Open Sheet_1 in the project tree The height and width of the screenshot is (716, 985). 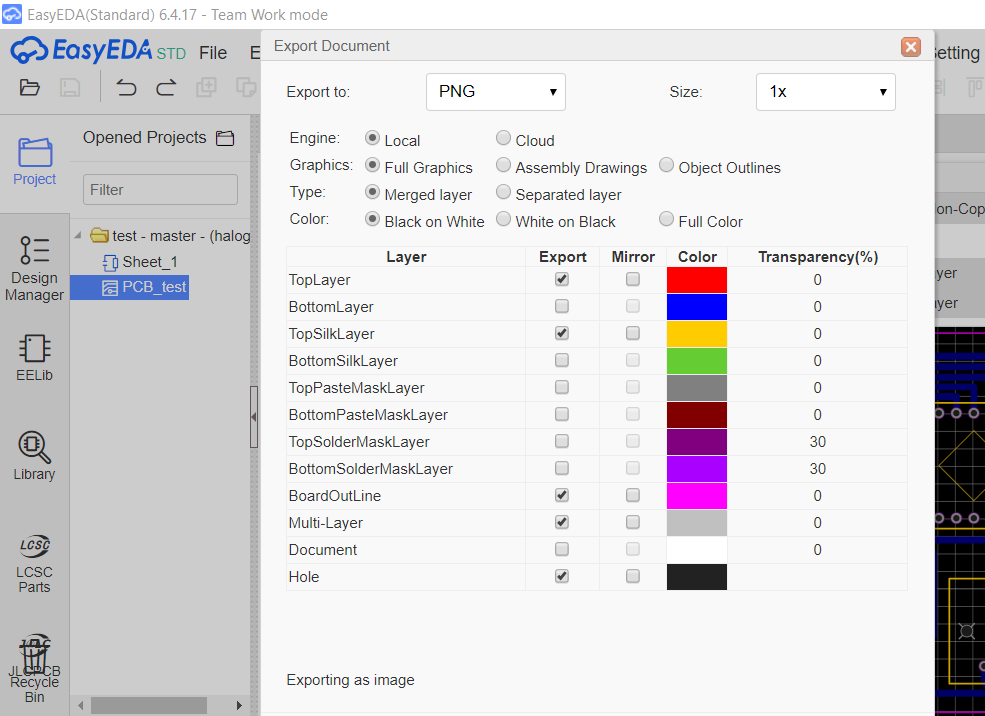150,262
